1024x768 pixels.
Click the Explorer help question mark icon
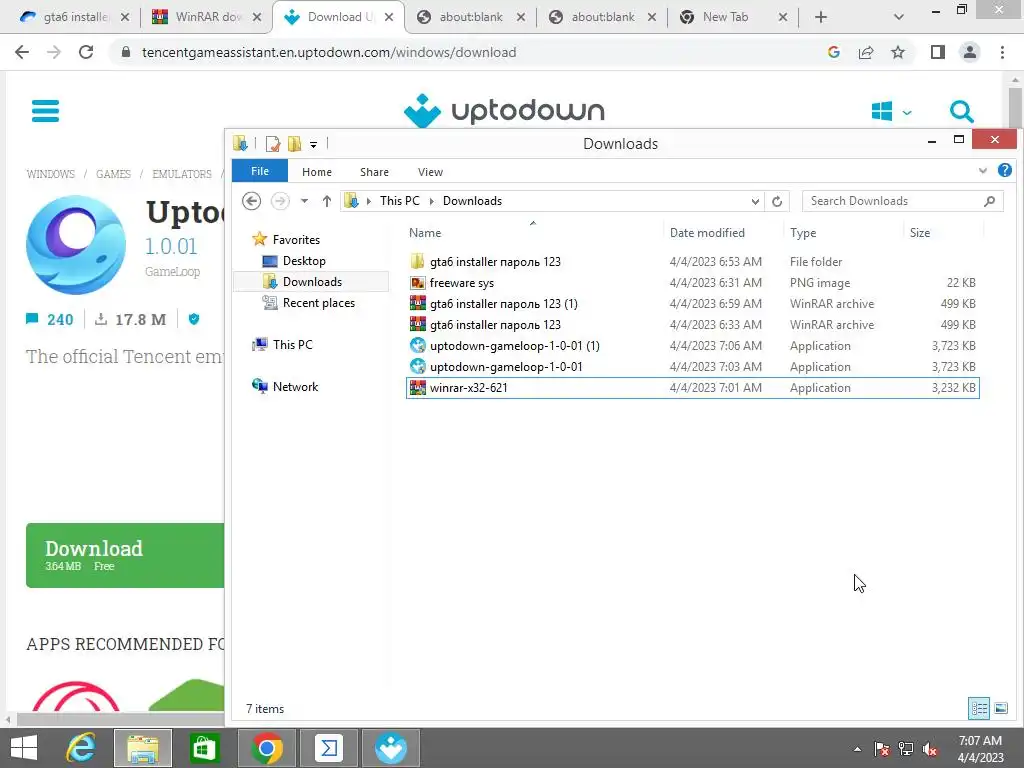tap(1004, 170)
